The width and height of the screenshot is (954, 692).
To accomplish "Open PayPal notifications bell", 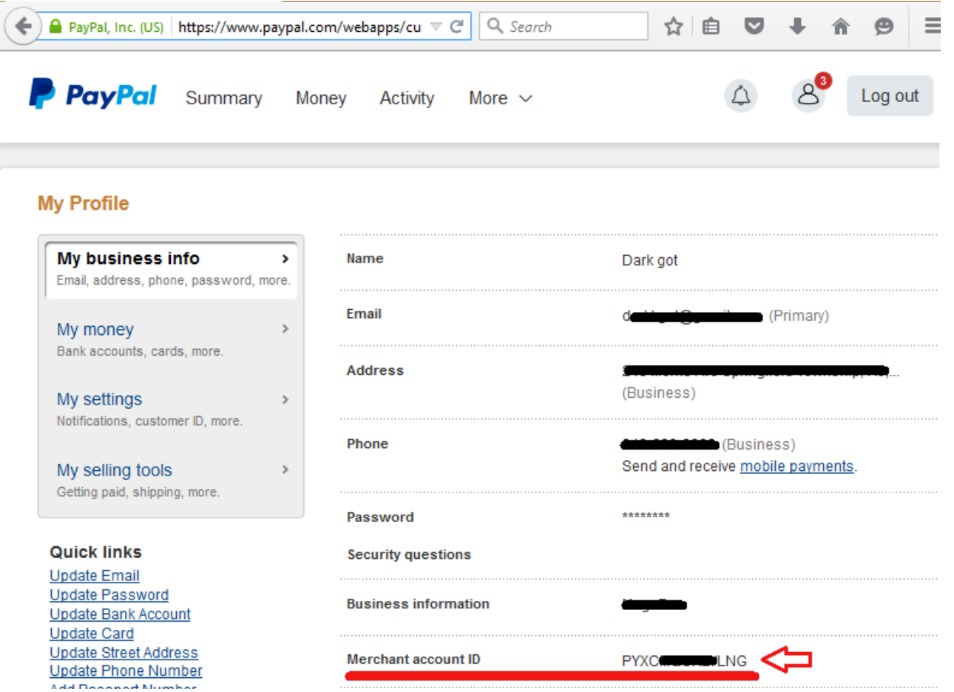I will coord(741,96).
